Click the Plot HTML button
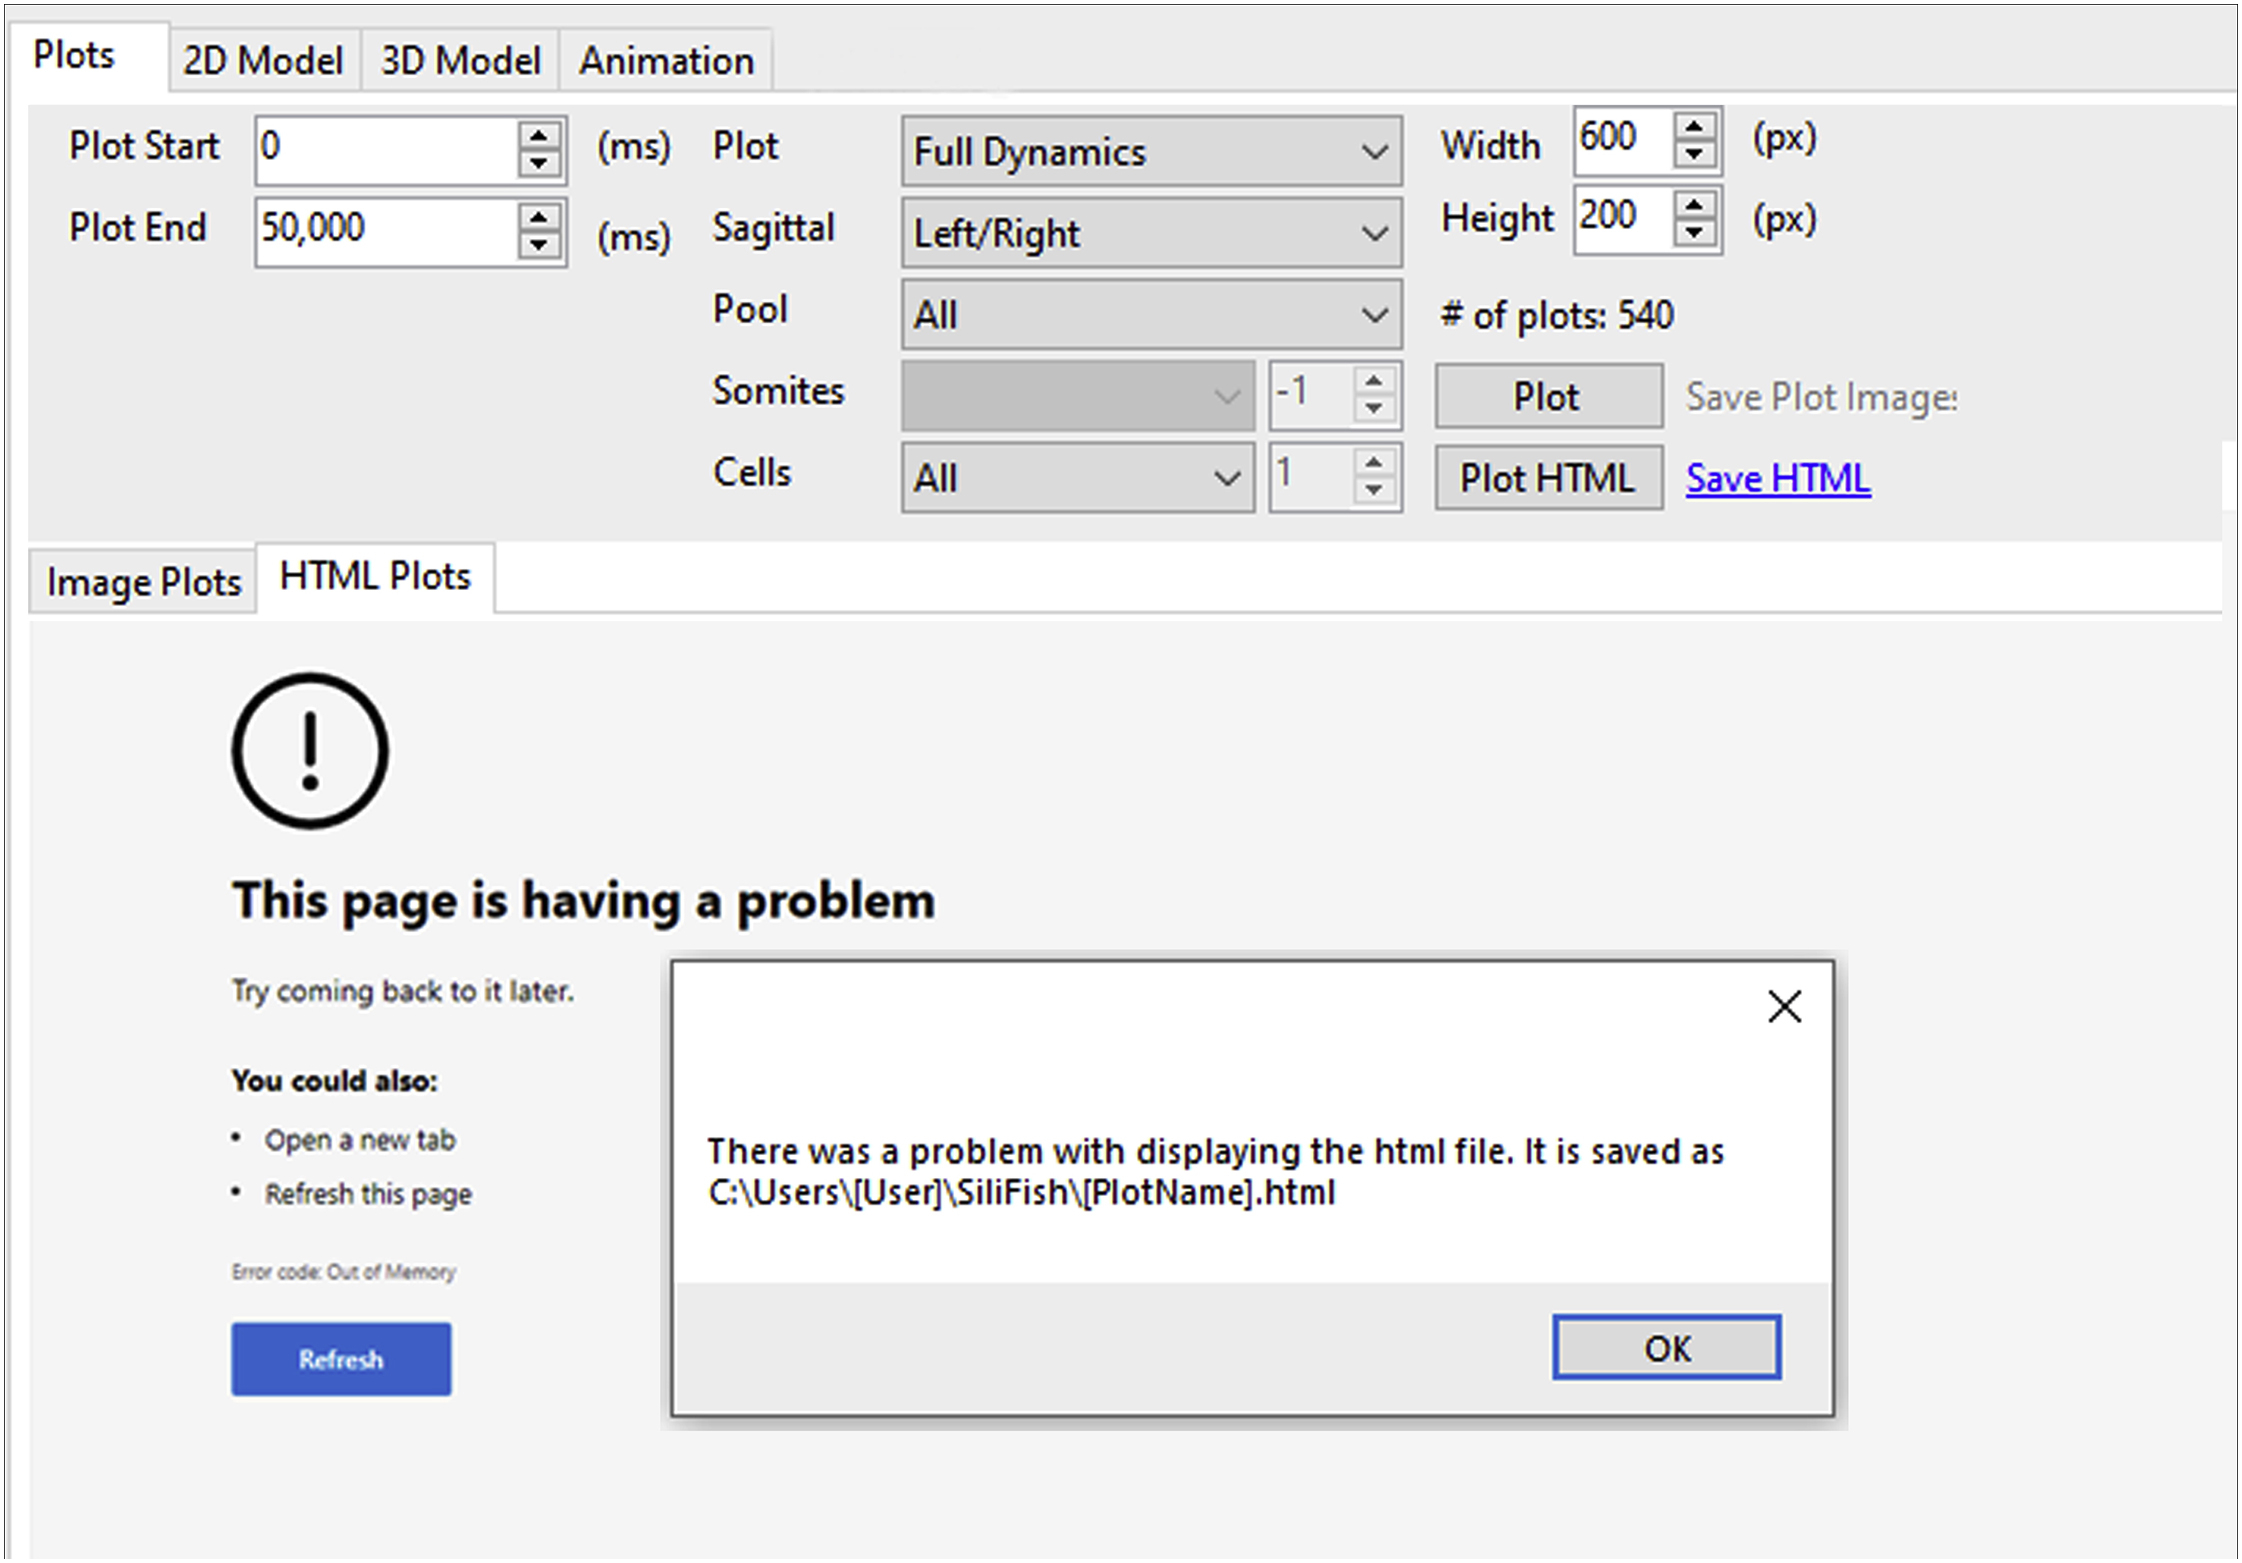This screenshot has width=2242, height=1563. 1547,478
